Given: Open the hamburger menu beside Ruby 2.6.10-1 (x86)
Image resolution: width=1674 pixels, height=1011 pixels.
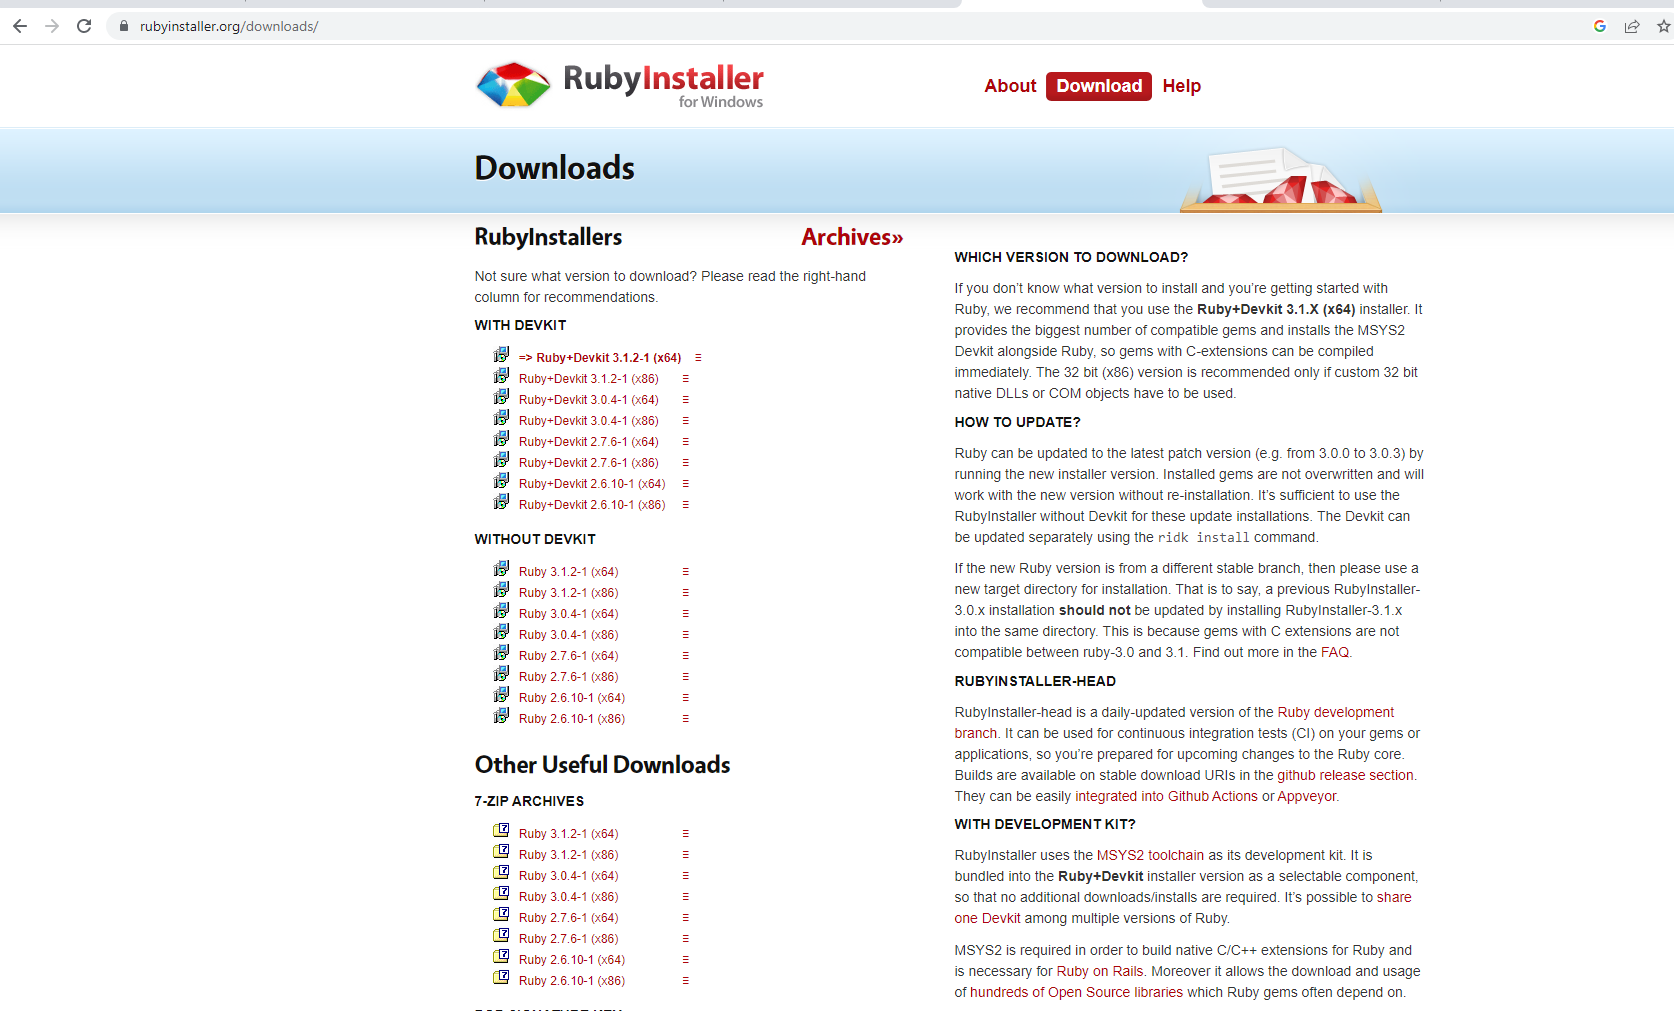Looking at the screenshot, I should 685,718.
